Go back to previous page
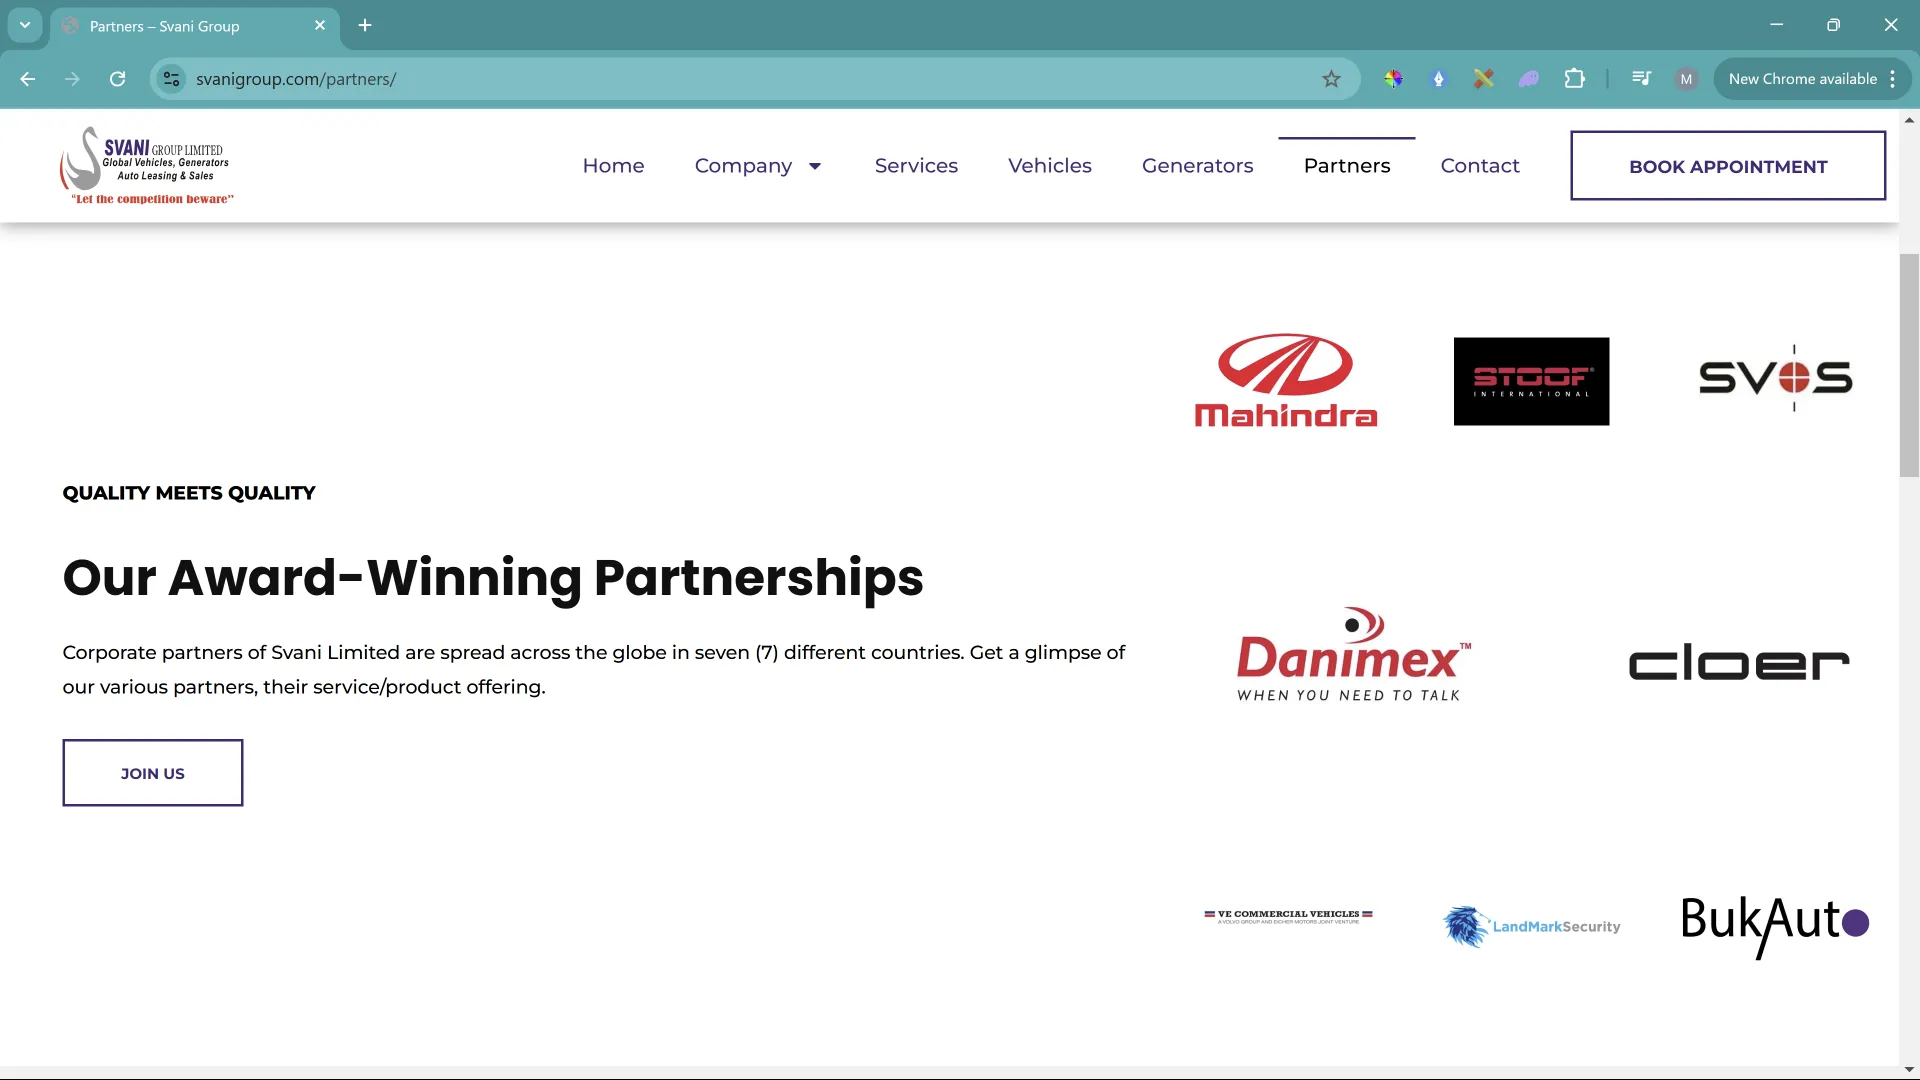The height and width of the screenshot is (1080, 1920). (28, 79)
